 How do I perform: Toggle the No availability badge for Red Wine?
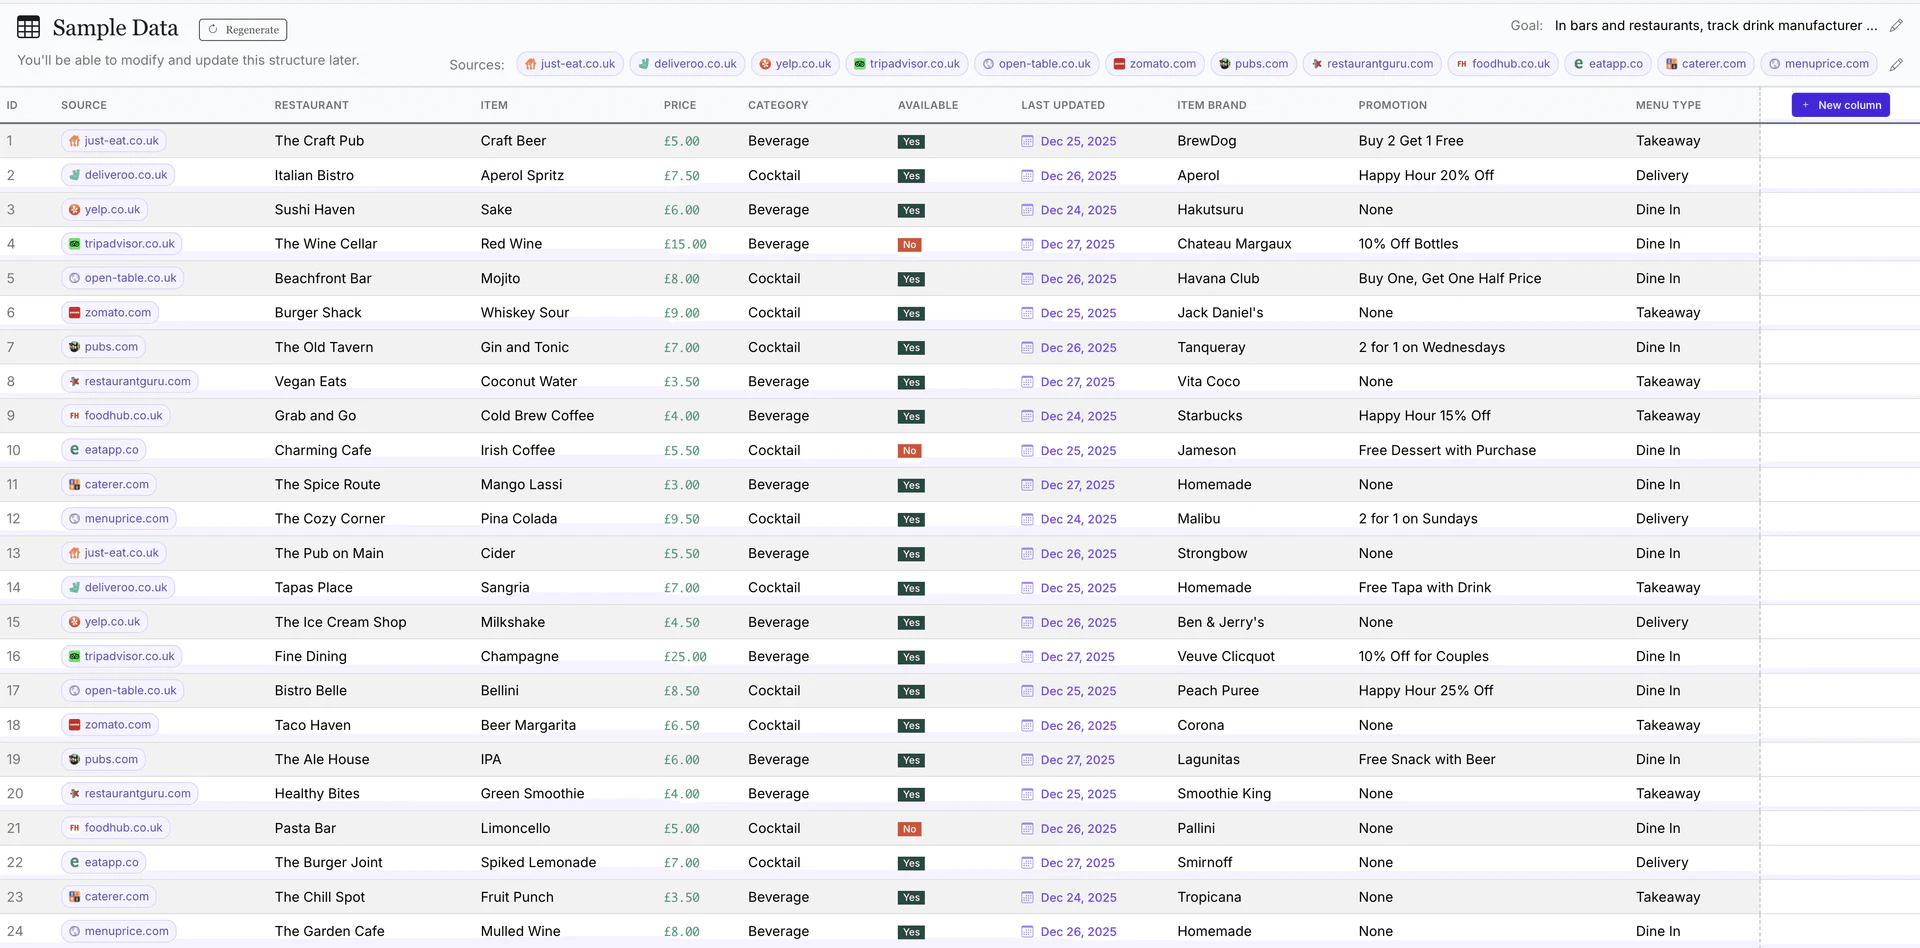tap(909, 245)
